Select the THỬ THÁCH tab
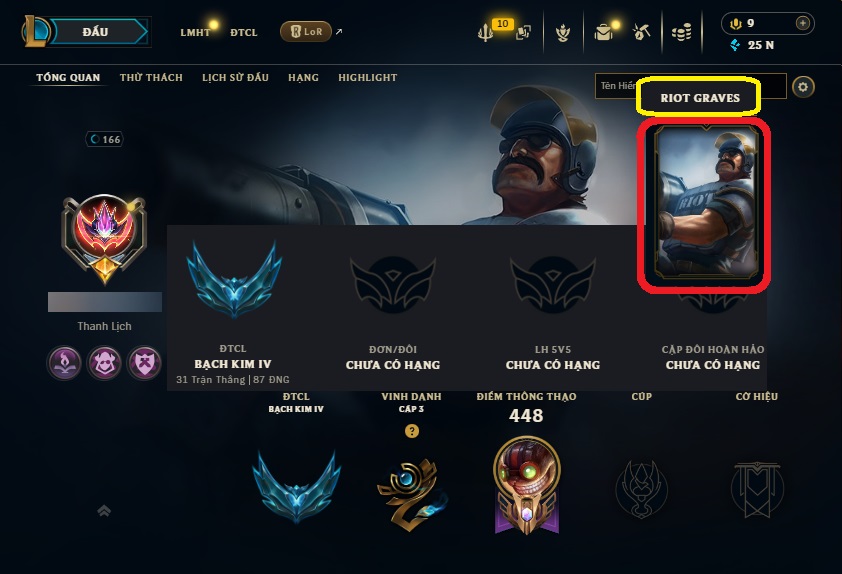The image size is (842, 574). click(151, 77)
